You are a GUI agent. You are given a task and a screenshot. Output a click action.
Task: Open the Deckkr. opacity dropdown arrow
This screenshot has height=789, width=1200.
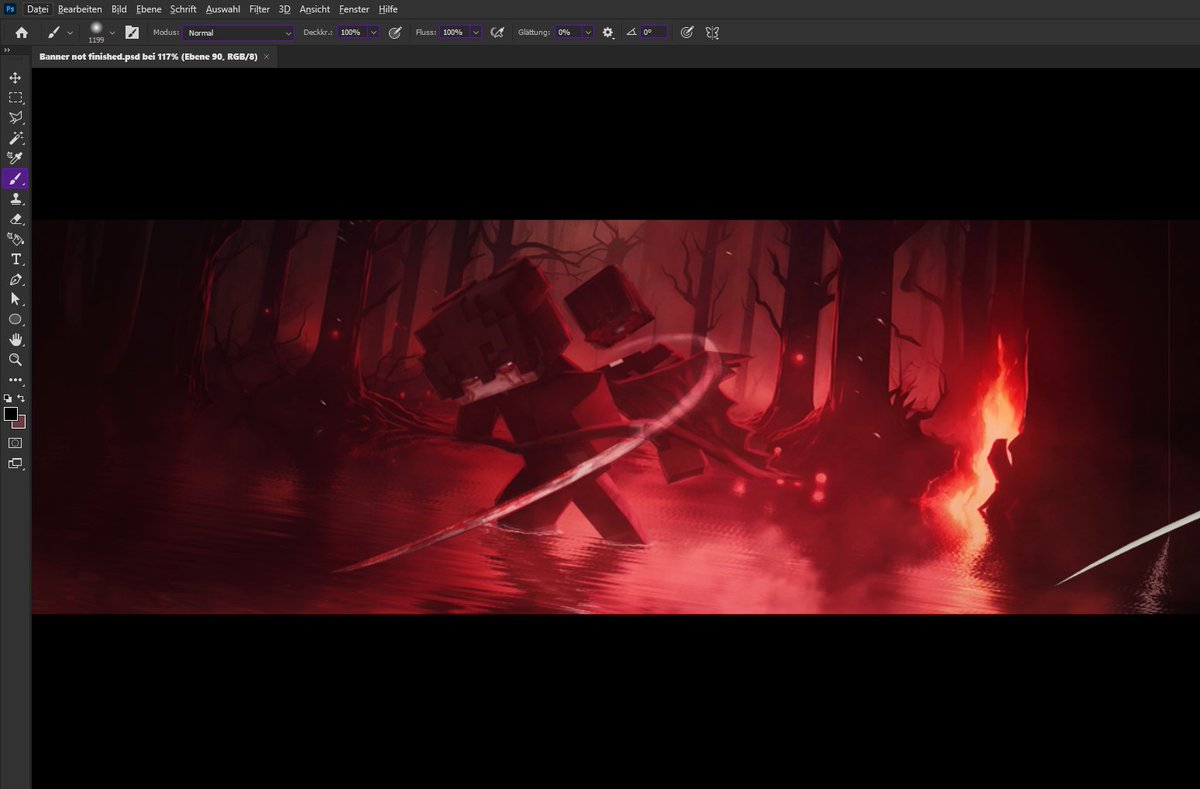[x=374, y=32]
